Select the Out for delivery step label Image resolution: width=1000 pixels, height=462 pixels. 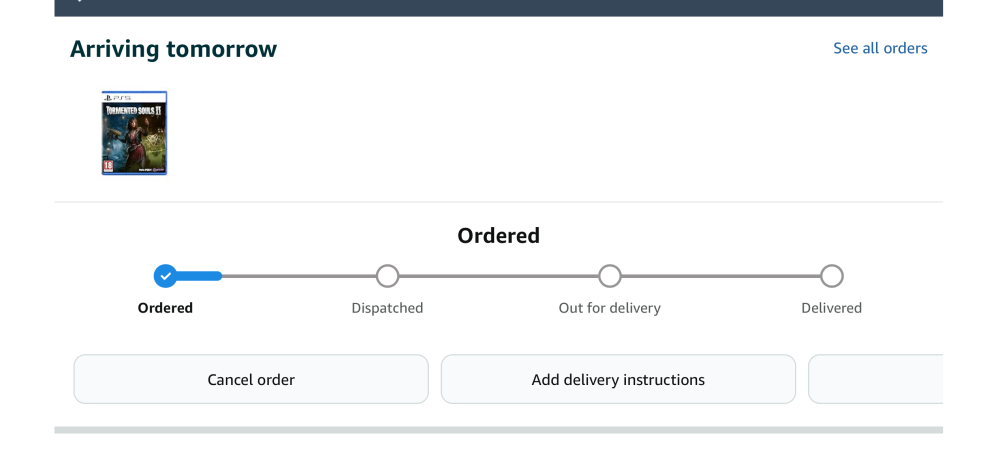(x=609, y=308)
